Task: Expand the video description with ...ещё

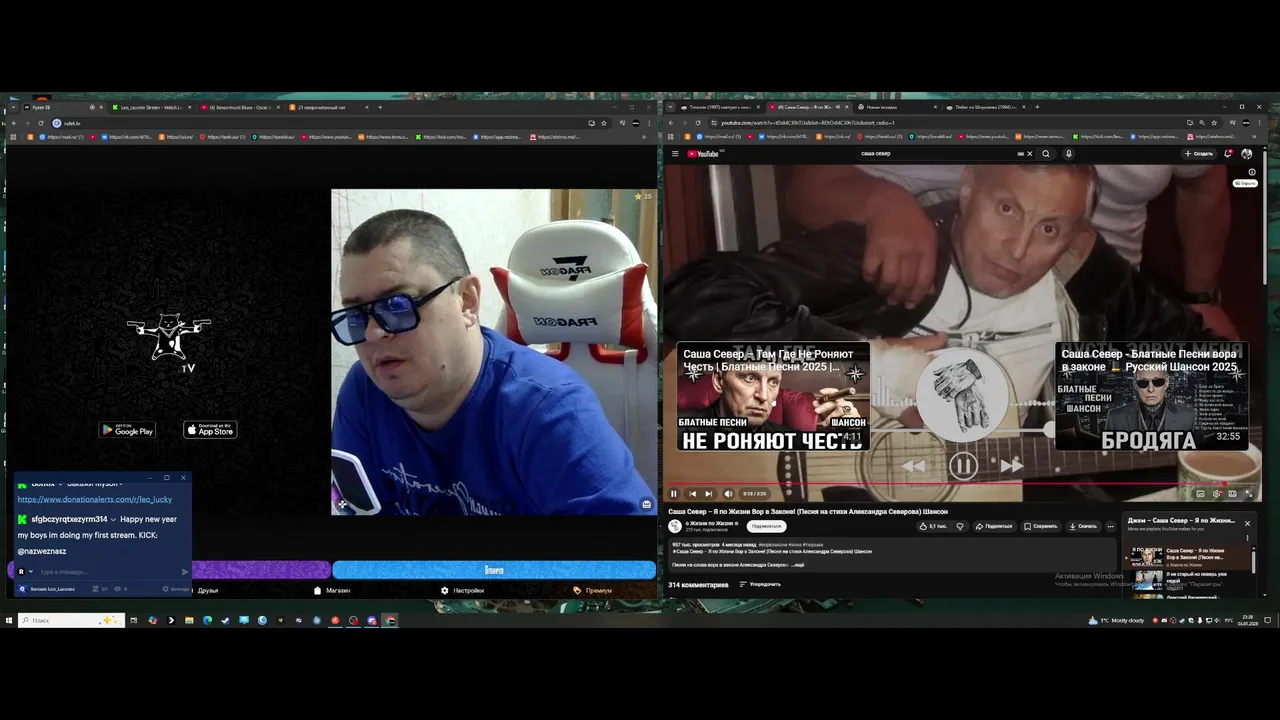Action: [x=798, y=565]
